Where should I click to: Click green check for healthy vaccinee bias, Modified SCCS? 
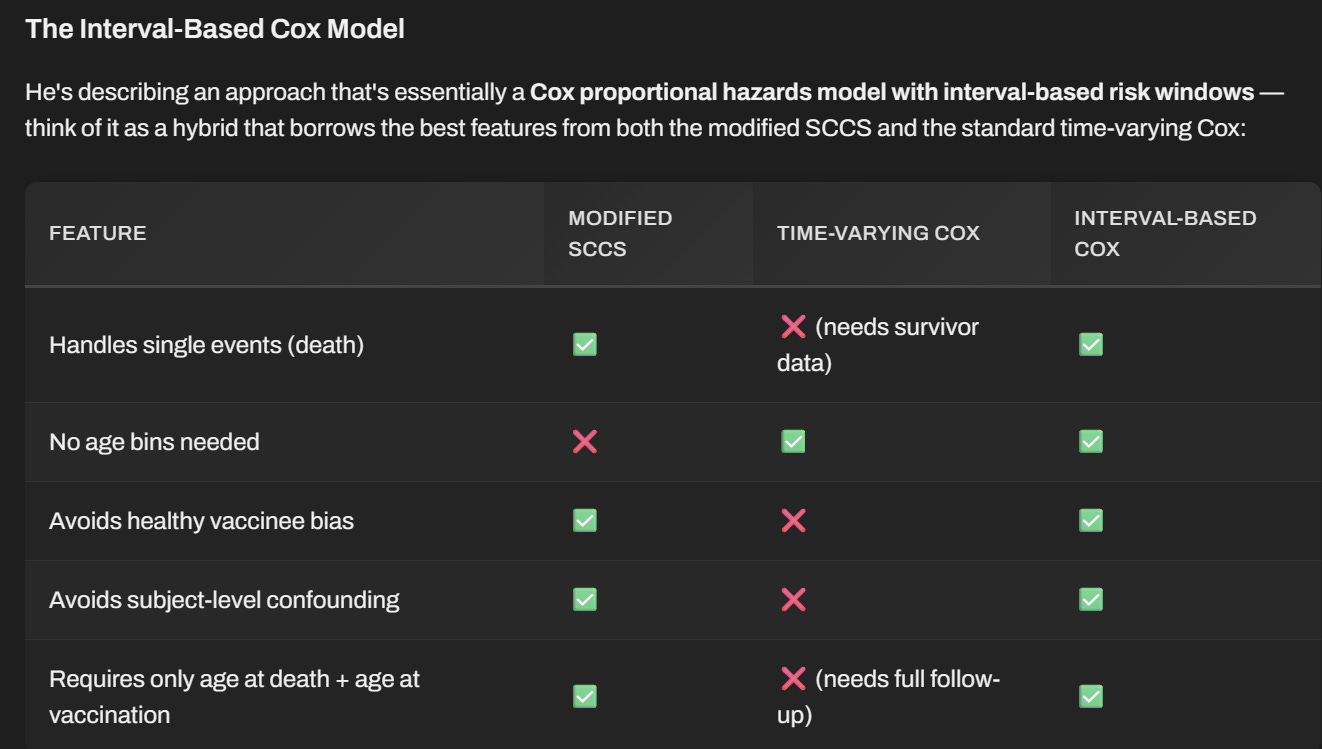[x=585, y=520]
